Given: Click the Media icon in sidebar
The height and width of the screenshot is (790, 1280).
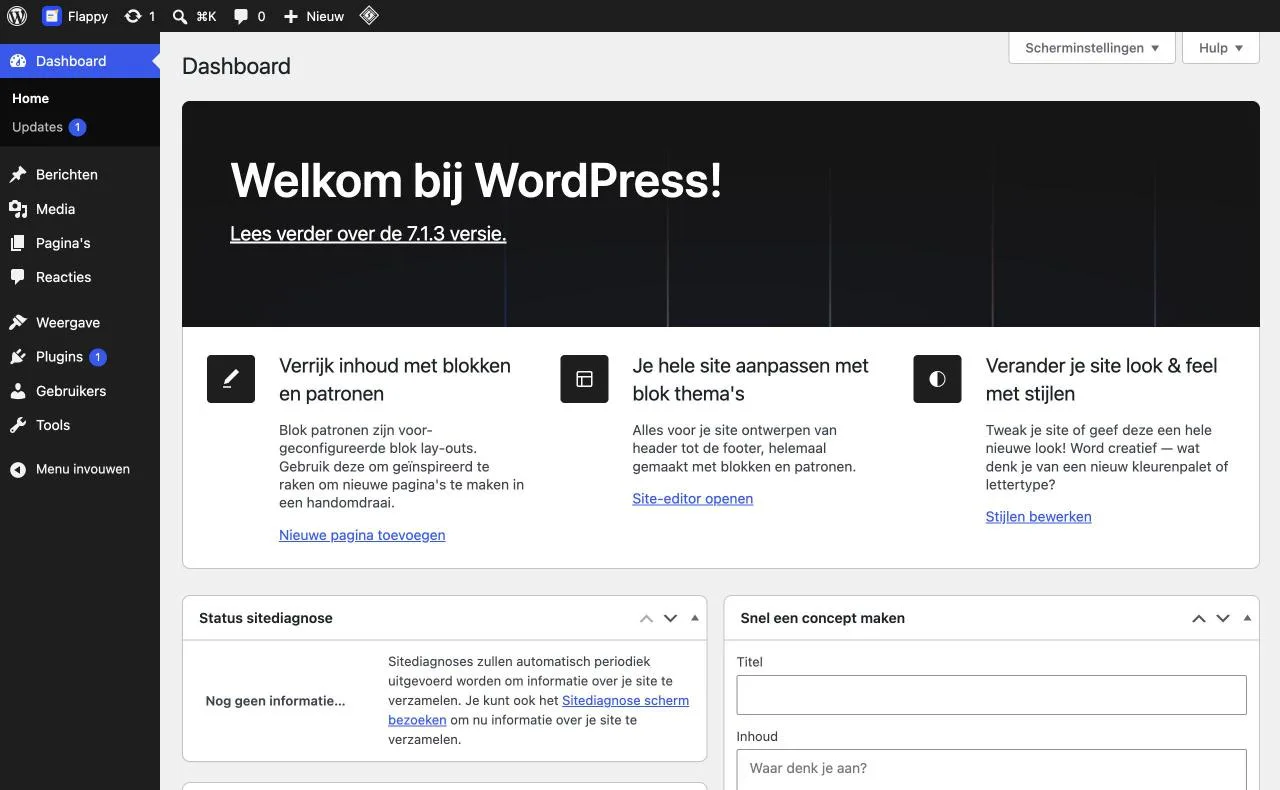Looking at the screenshot, I should pyautogui.click(x=18, y=209).
